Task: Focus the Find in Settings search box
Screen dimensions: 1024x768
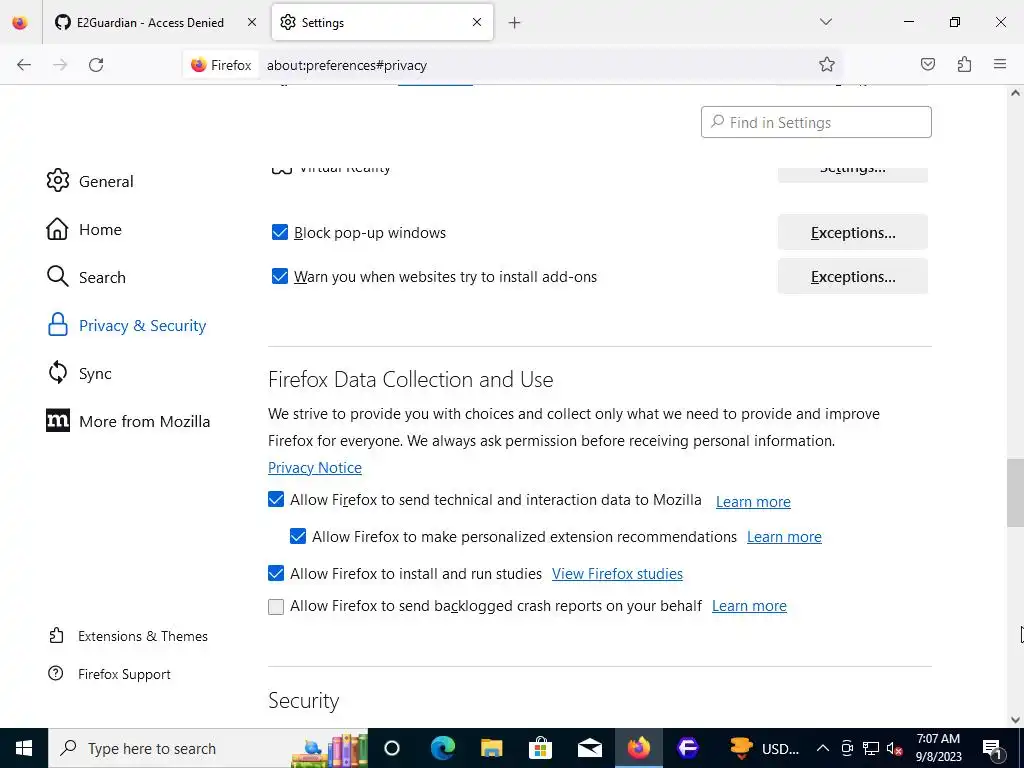Action: click(816, 122)
